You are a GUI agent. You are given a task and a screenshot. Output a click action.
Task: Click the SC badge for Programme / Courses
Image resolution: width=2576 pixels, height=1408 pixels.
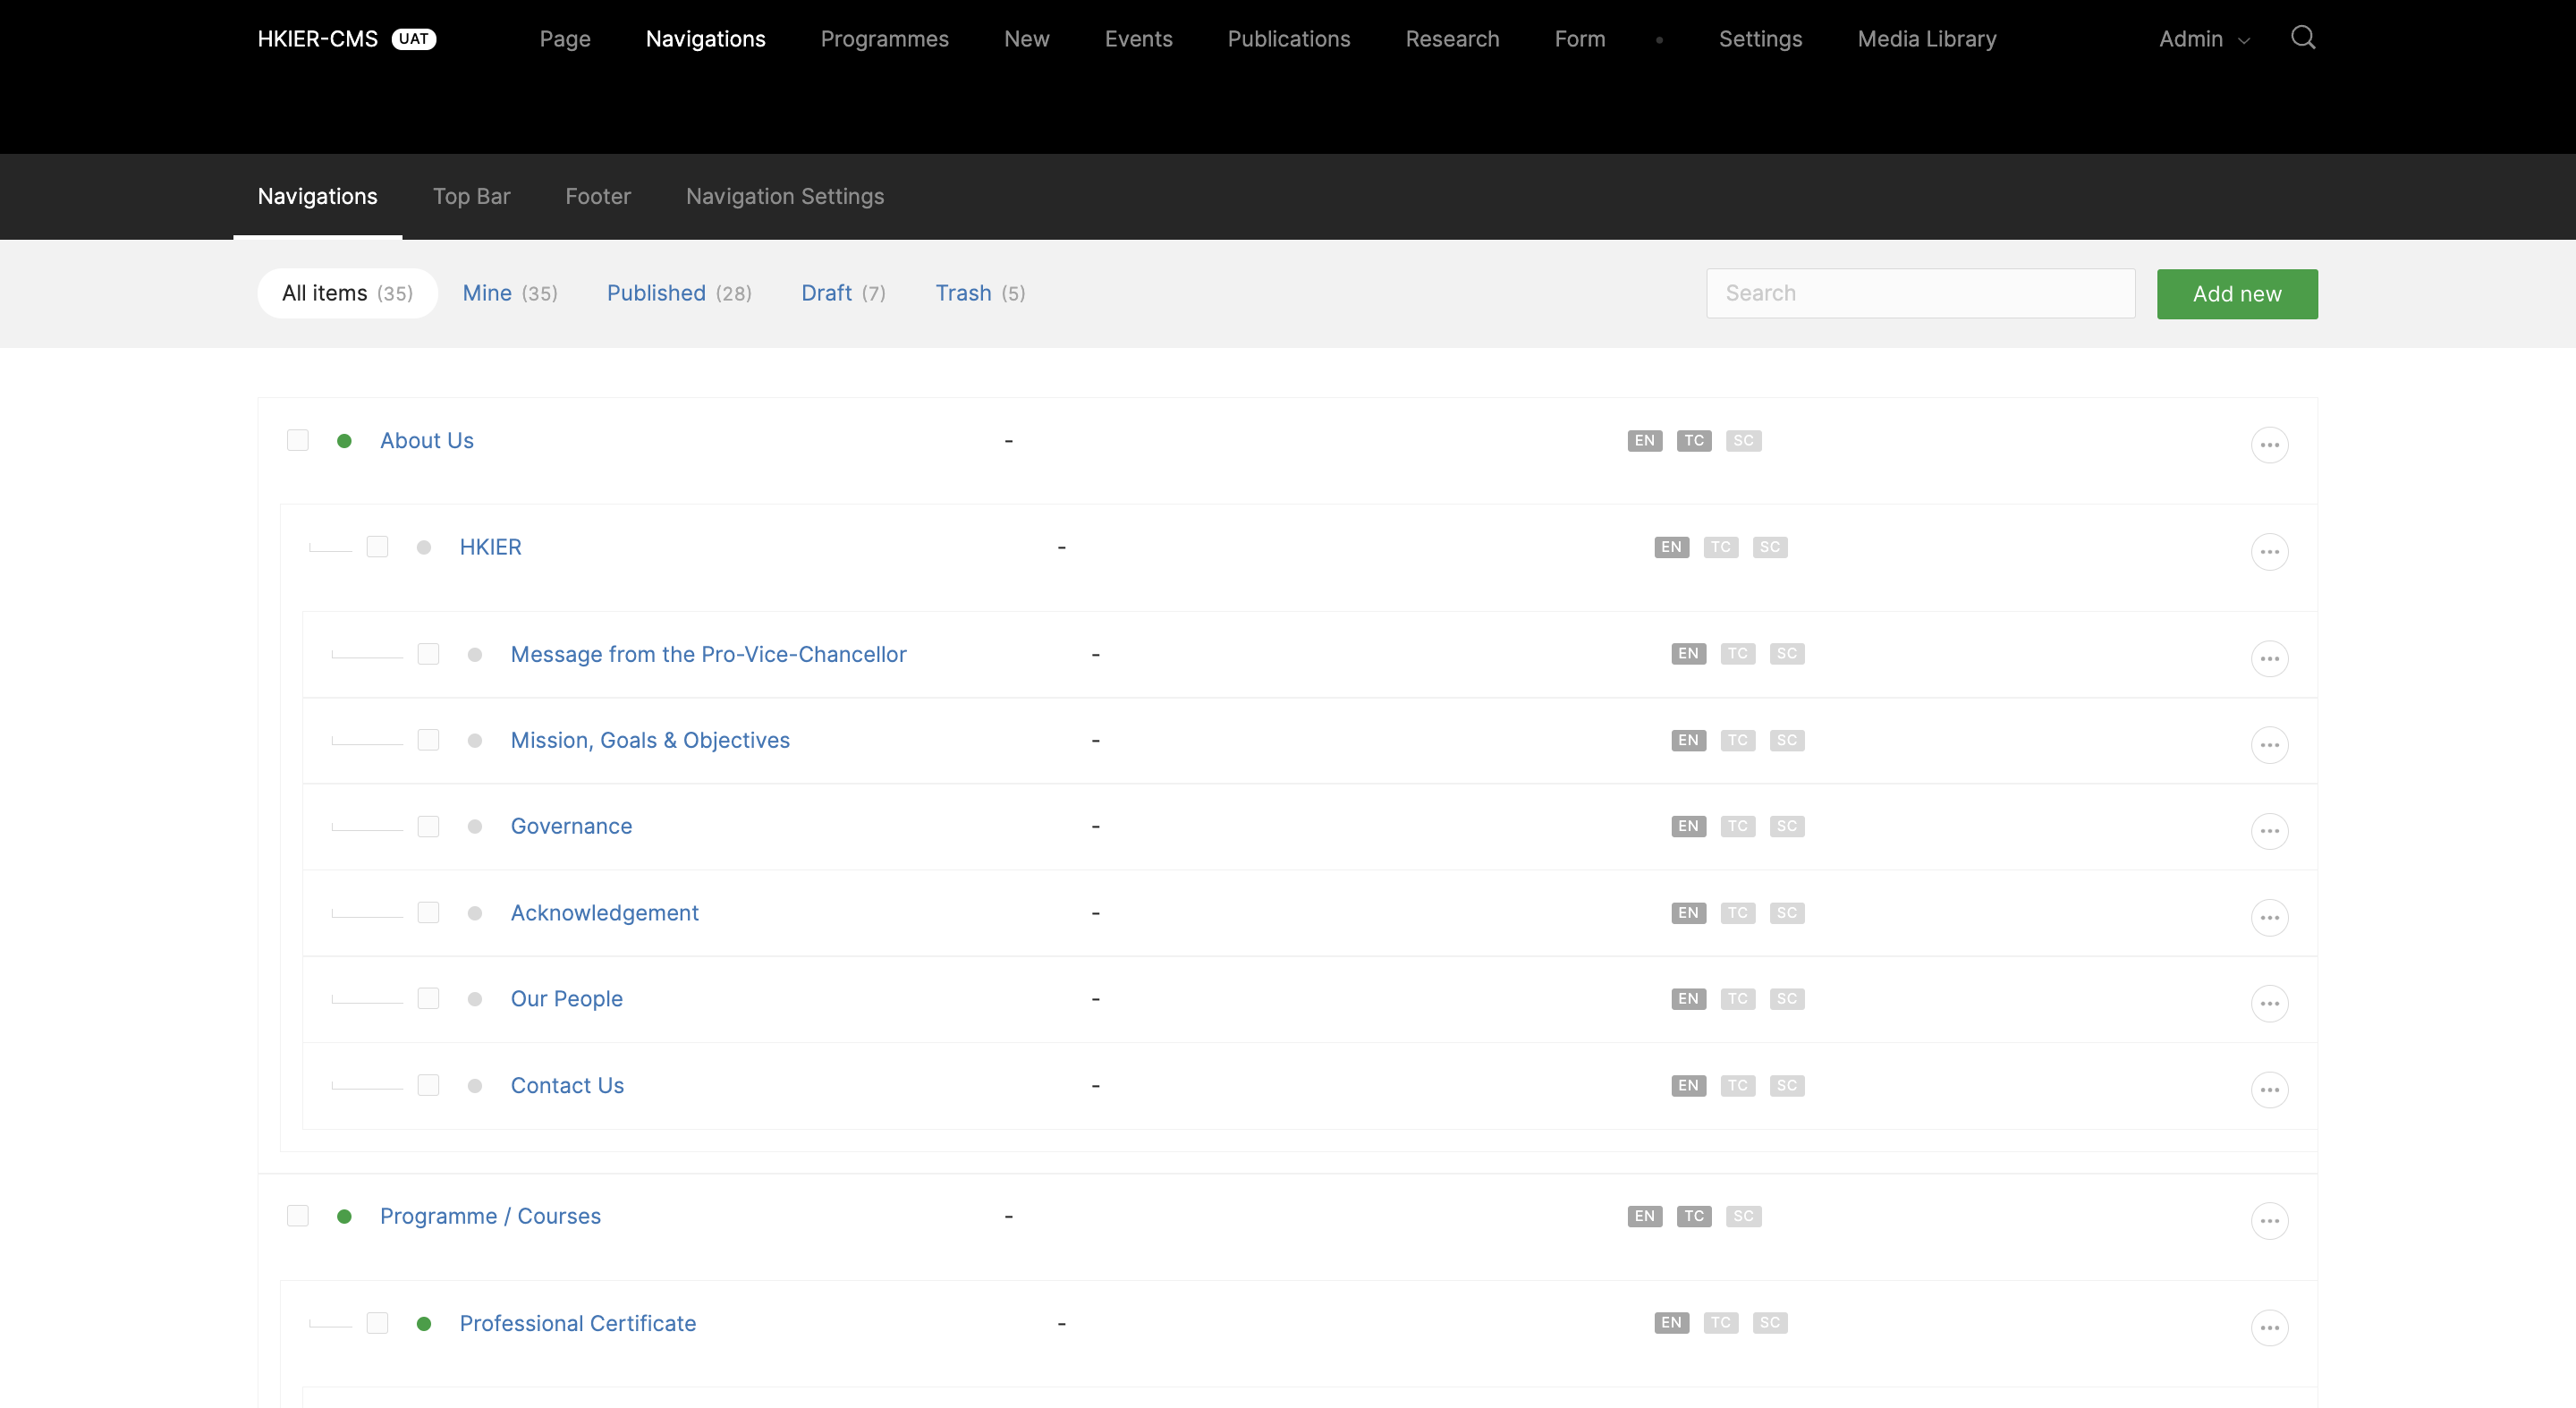pyautogui.click(x=1743, y=1216)
